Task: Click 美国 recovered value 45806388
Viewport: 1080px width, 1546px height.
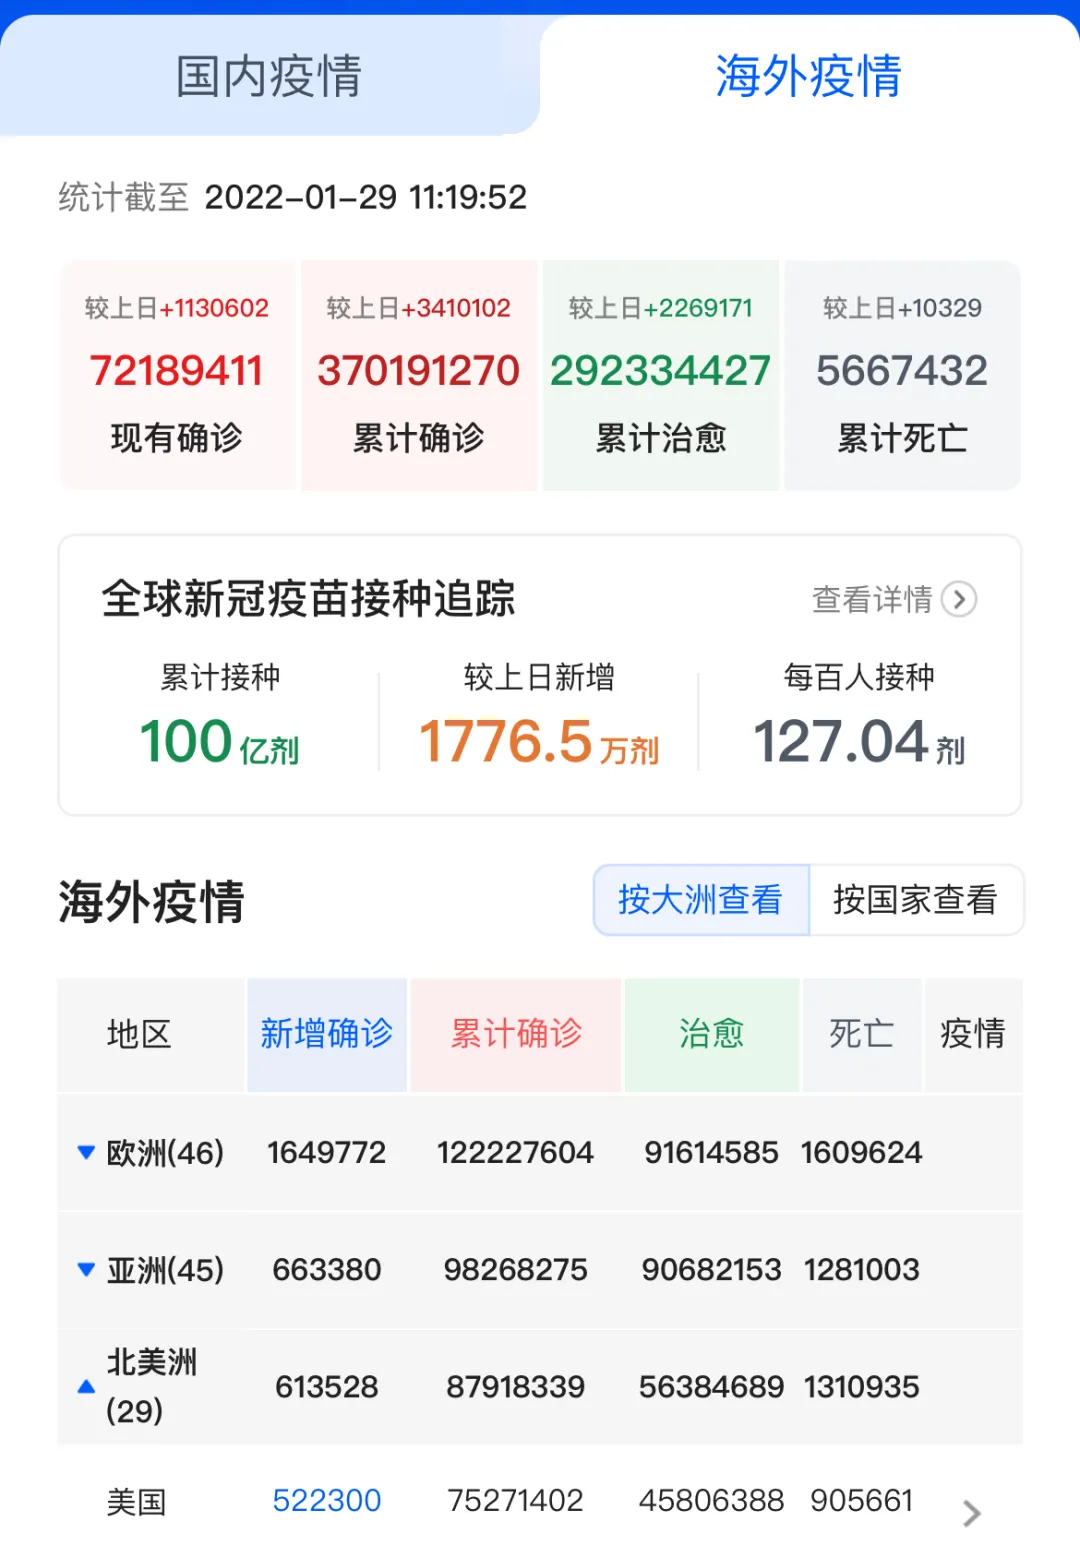Action: tap(711, 1501)
